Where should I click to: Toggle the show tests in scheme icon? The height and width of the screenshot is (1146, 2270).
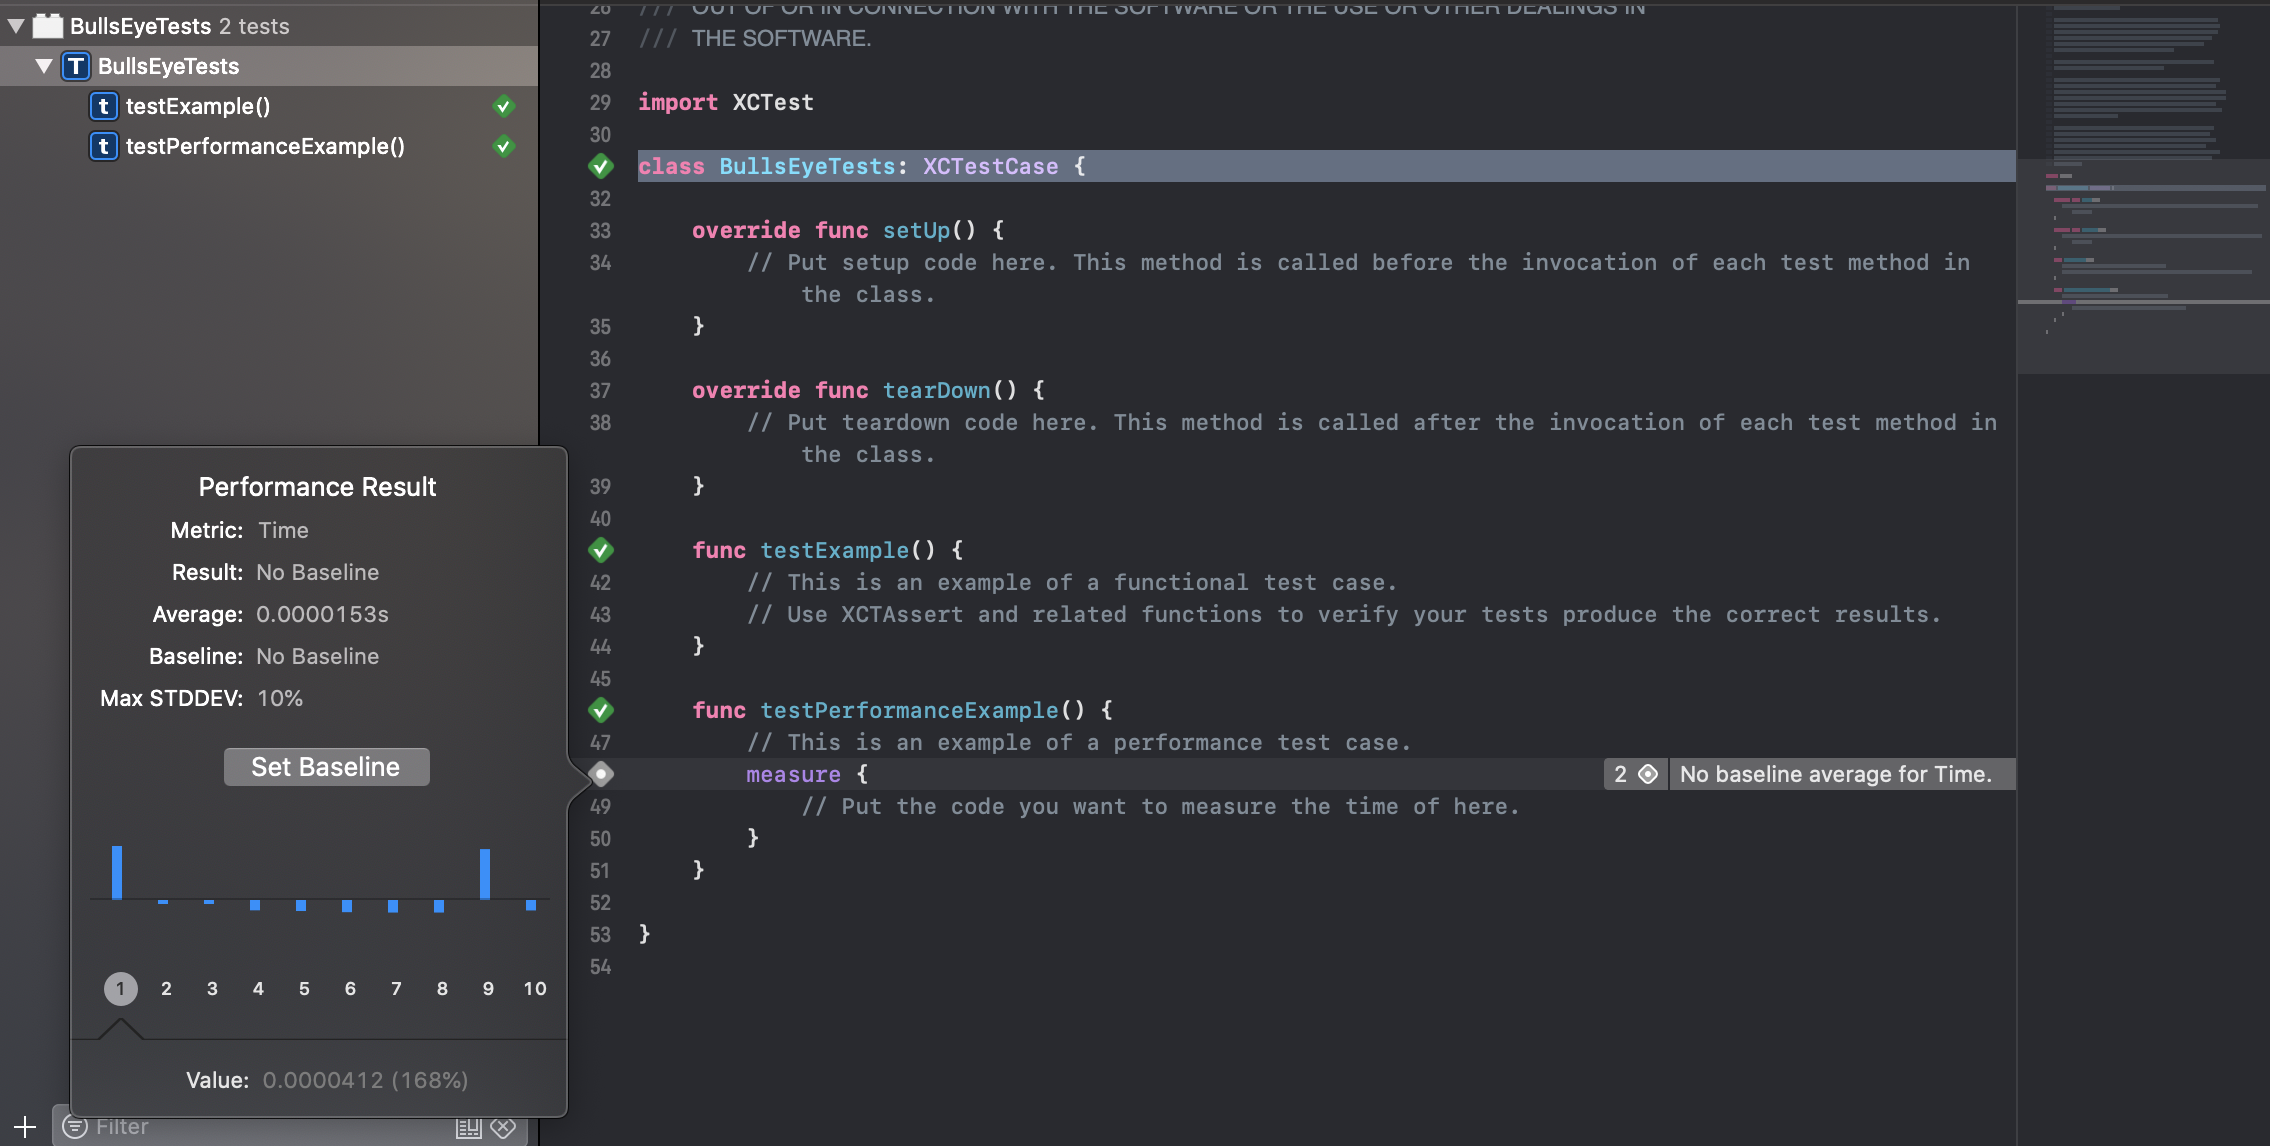pyautogui.click(x=468, y=1128)
